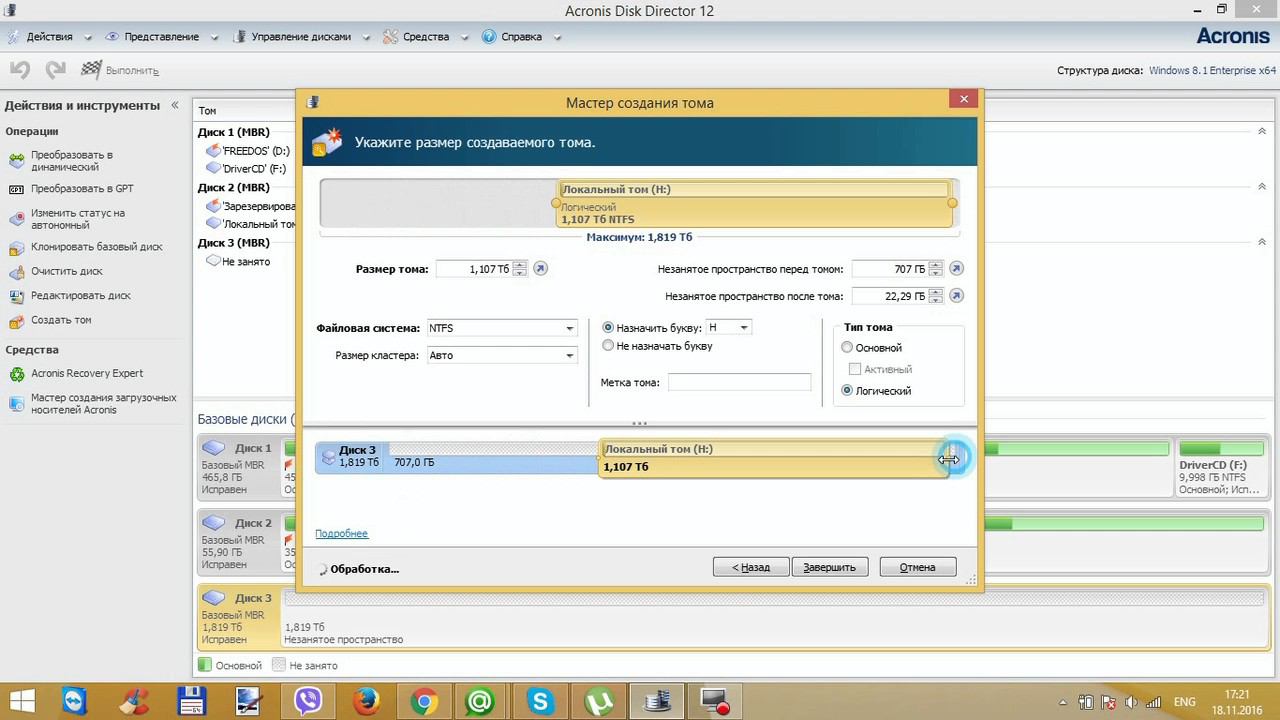The height and width of the screenshot is (720, 1280).
Task: Click the checkered flag Выполнить icon
Action: click(91, 70)
